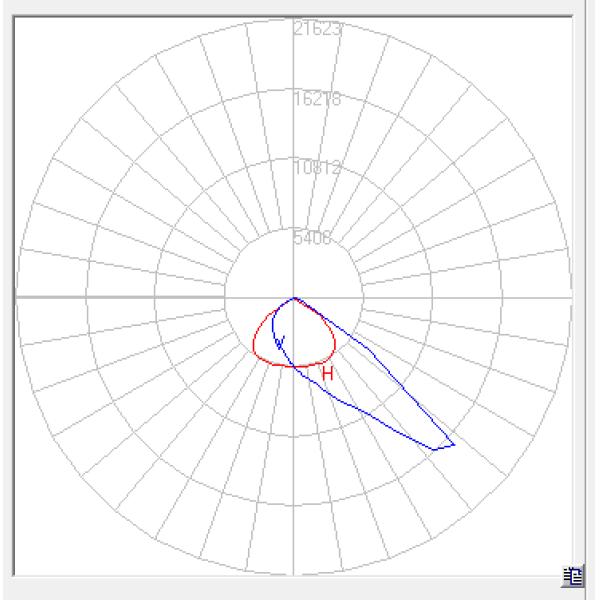The height and width of the screenshot is (600, 600).
Task: Click the top end of the vertical axis
Action: (x=293, y=22)
